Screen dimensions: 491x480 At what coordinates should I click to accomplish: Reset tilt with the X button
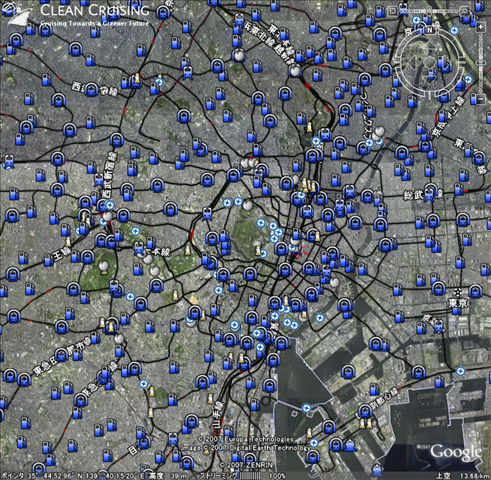[393, 11]
